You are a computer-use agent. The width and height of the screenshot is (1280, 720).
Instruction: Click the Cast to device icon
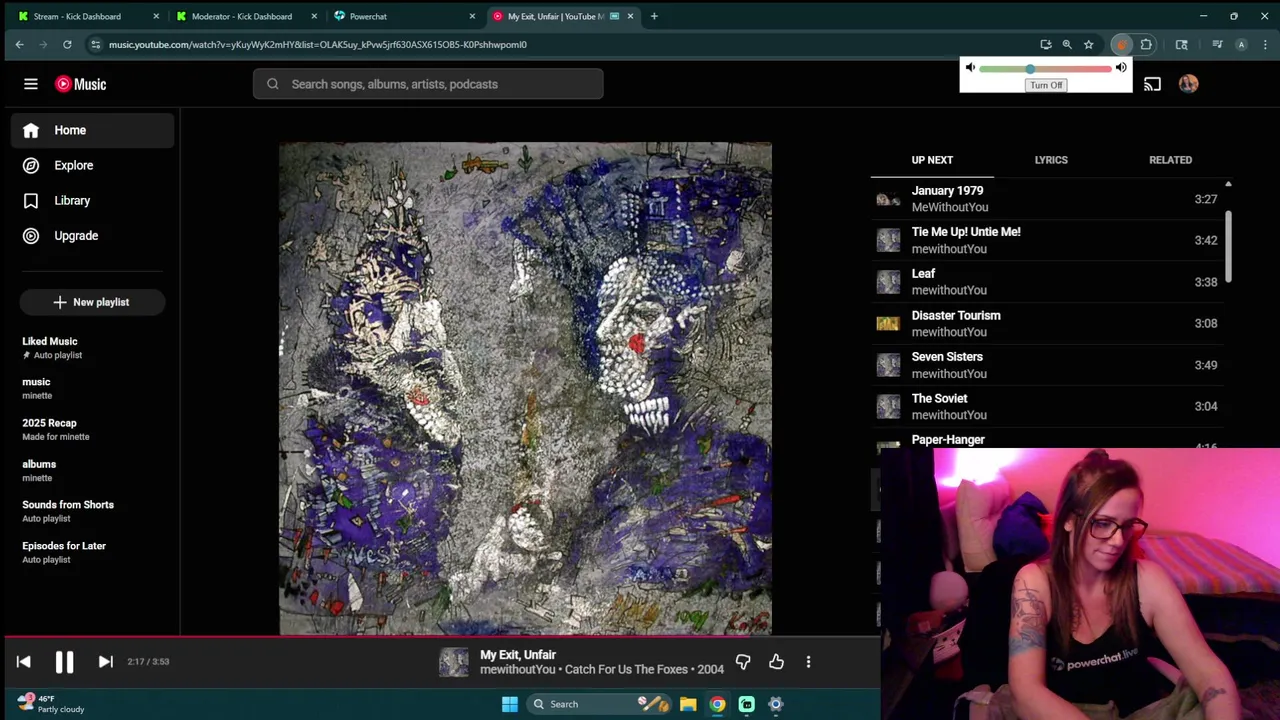[x=1152, y=84]
